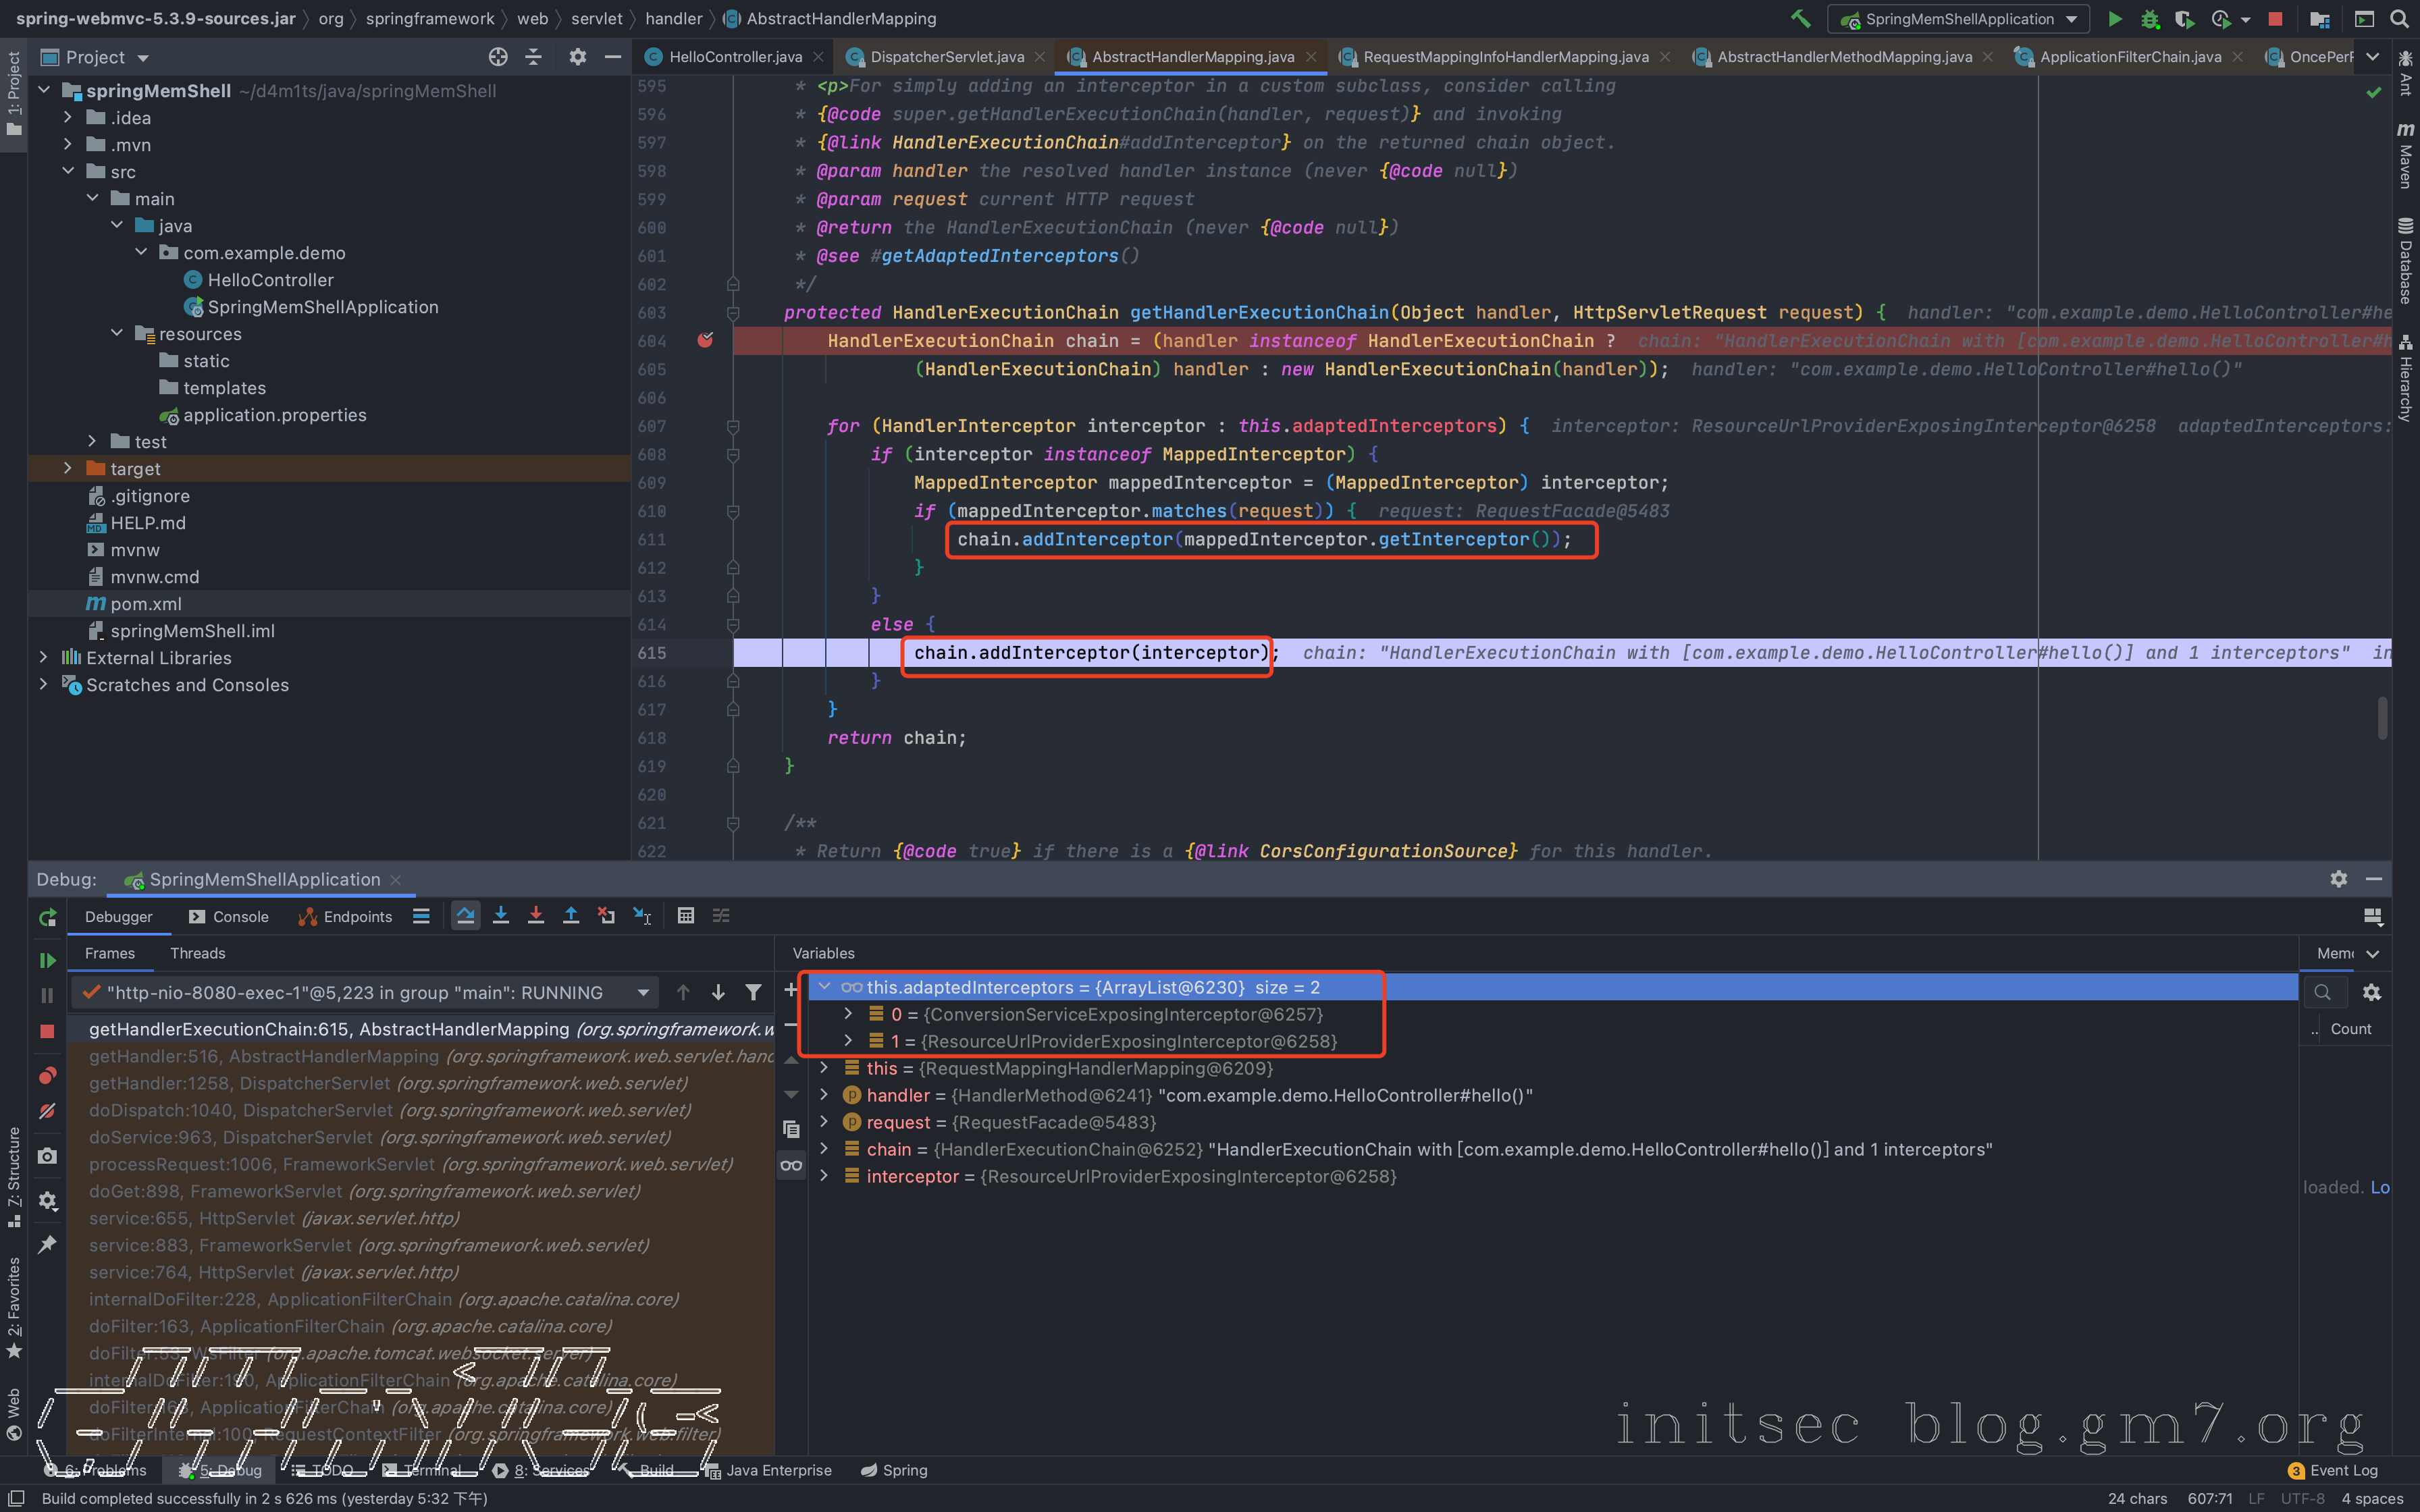
Task: Toggle the breakpoint on line 604
Action: click(x=705, y=341)
